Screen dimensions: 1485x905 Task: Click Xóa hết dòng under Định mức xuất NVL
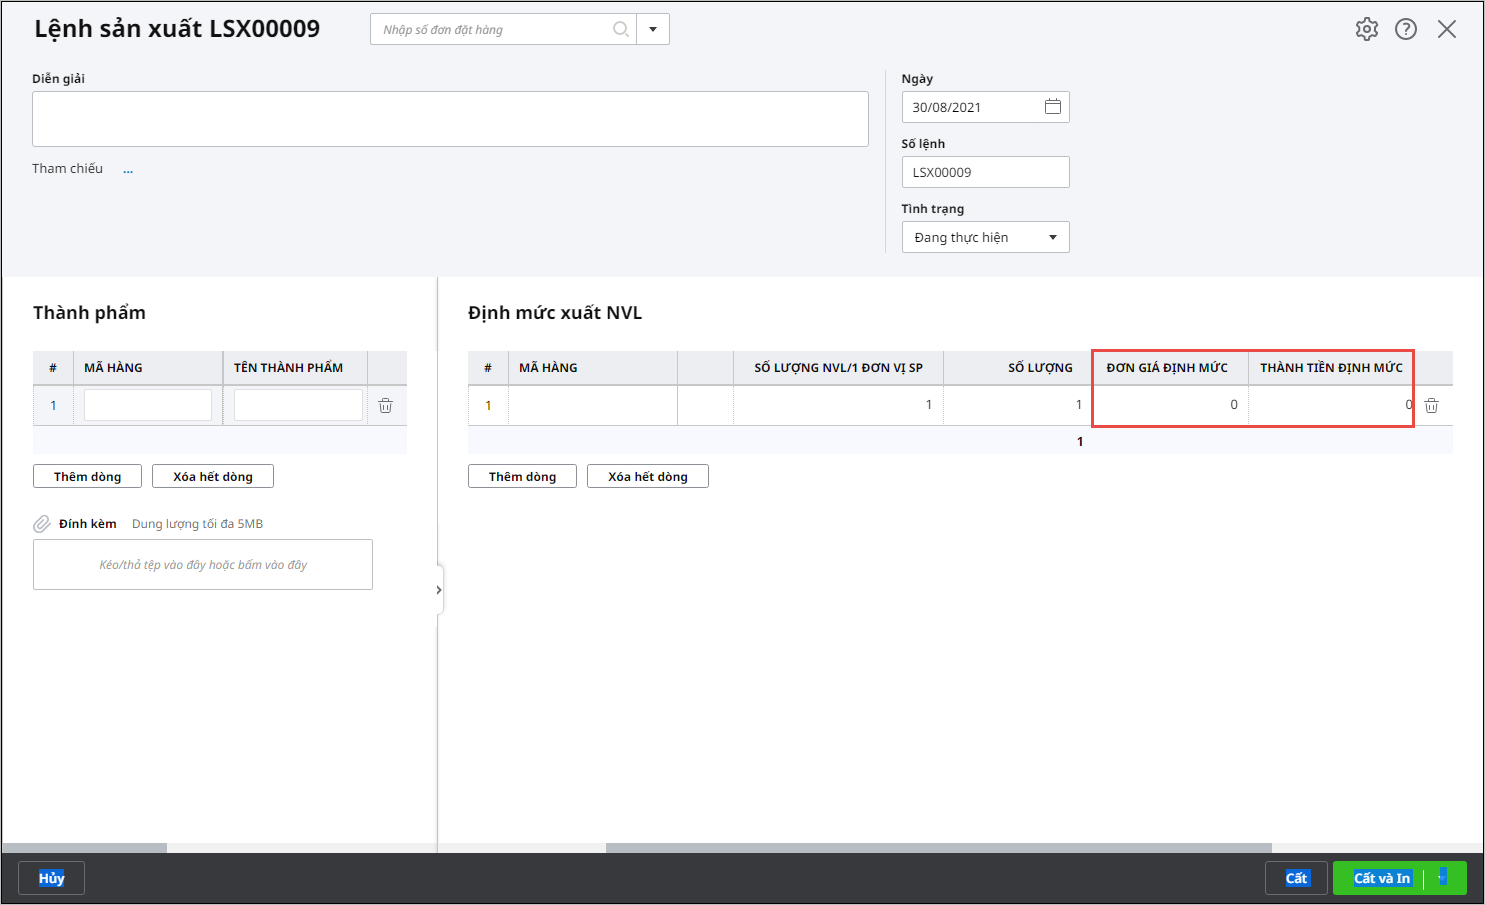[647, 477]
